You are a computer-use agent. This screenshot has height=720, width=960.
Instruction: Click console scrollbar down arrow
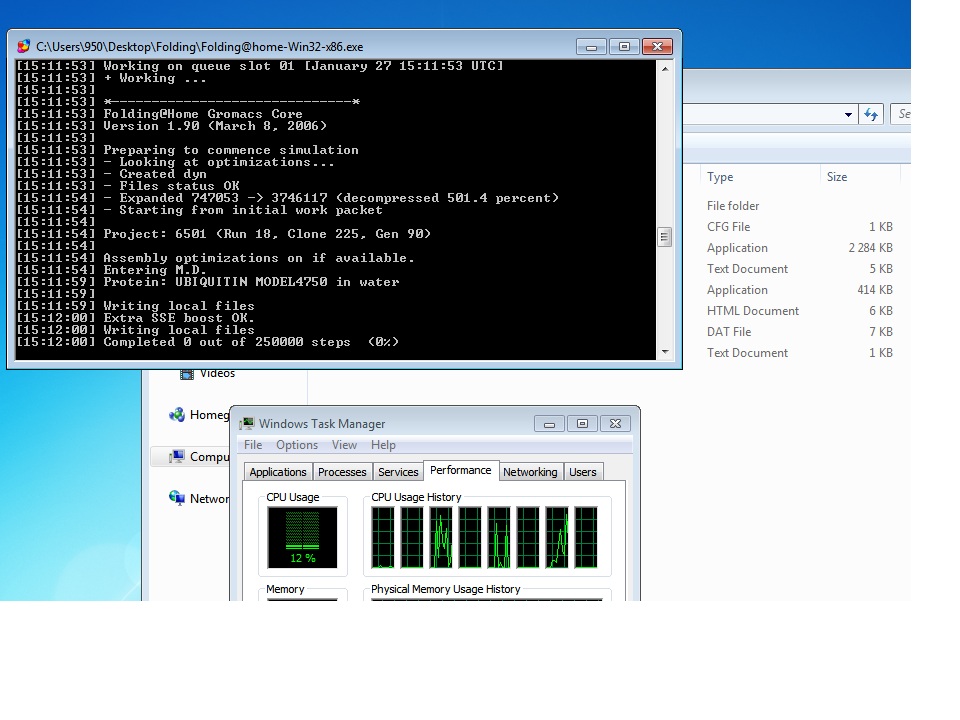pos(665,352)
